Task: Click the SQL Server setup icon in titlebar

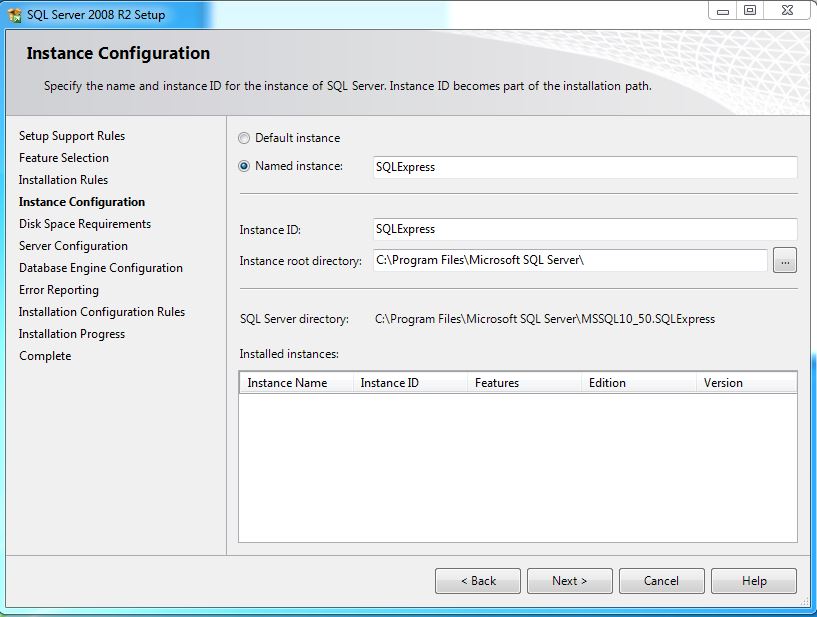Action: 13,14
